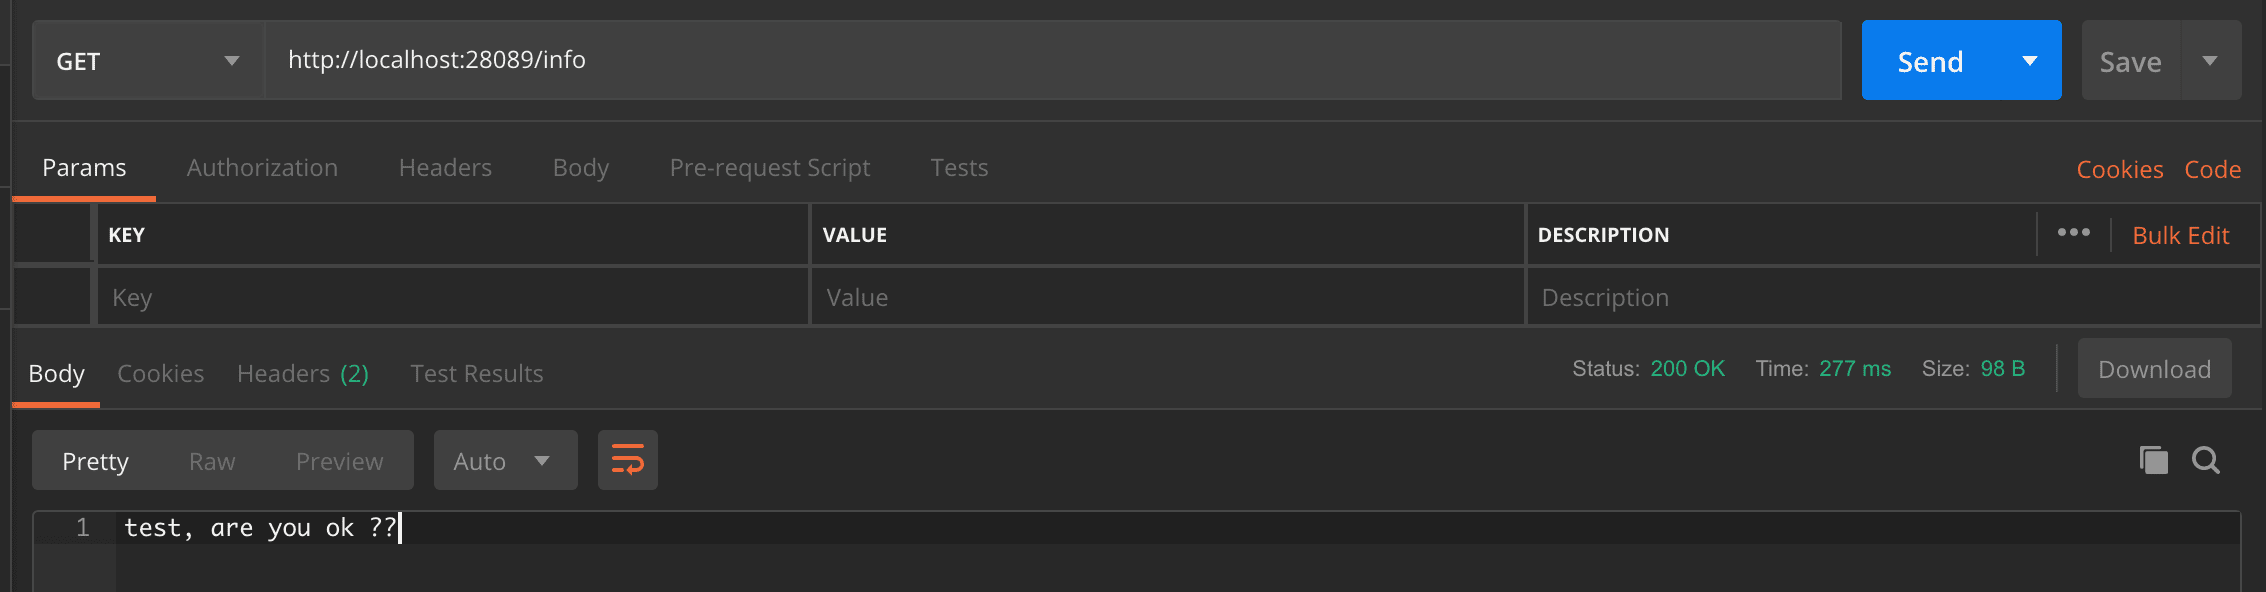Select the Pre-request Script tab
Image resolution: width=2266 pixels, height=592 pixels.
pos(769,168)
